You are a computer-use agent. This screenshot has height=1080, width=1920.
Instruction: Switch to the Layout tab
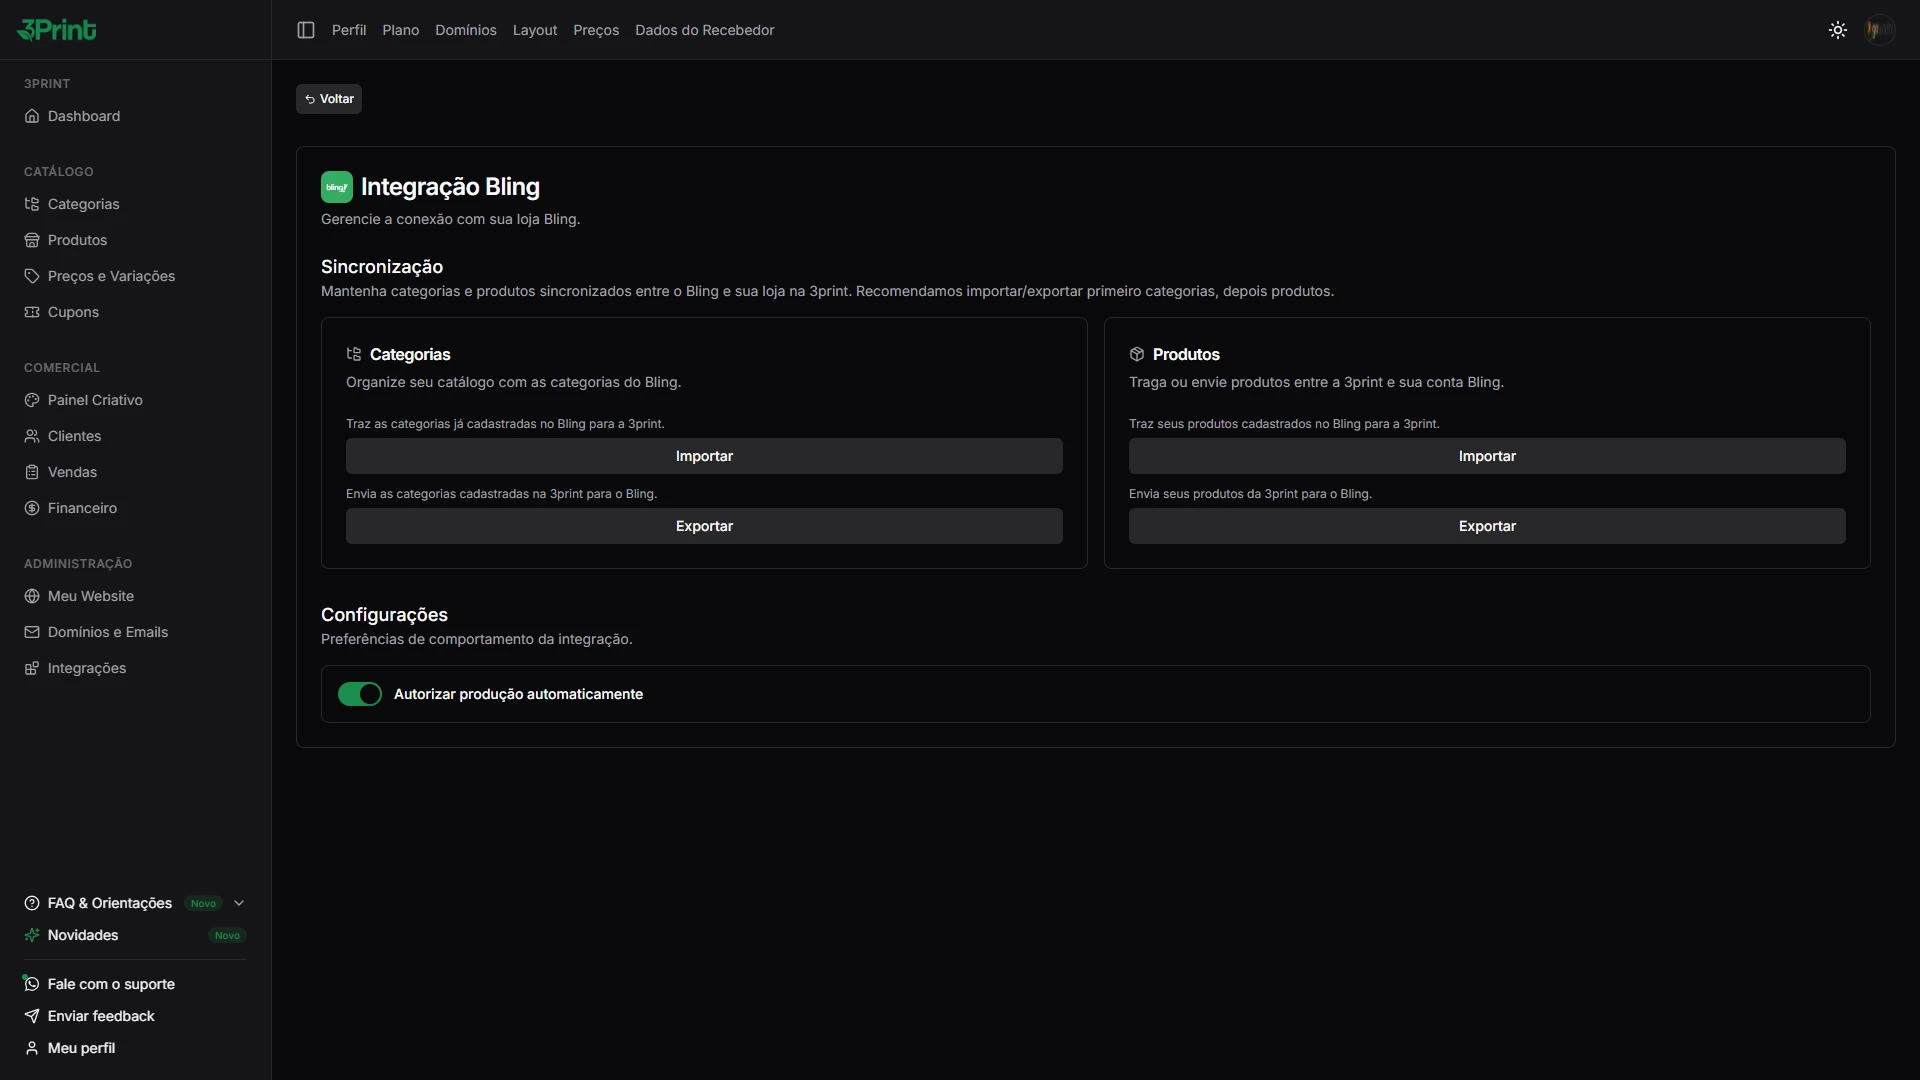535,30
